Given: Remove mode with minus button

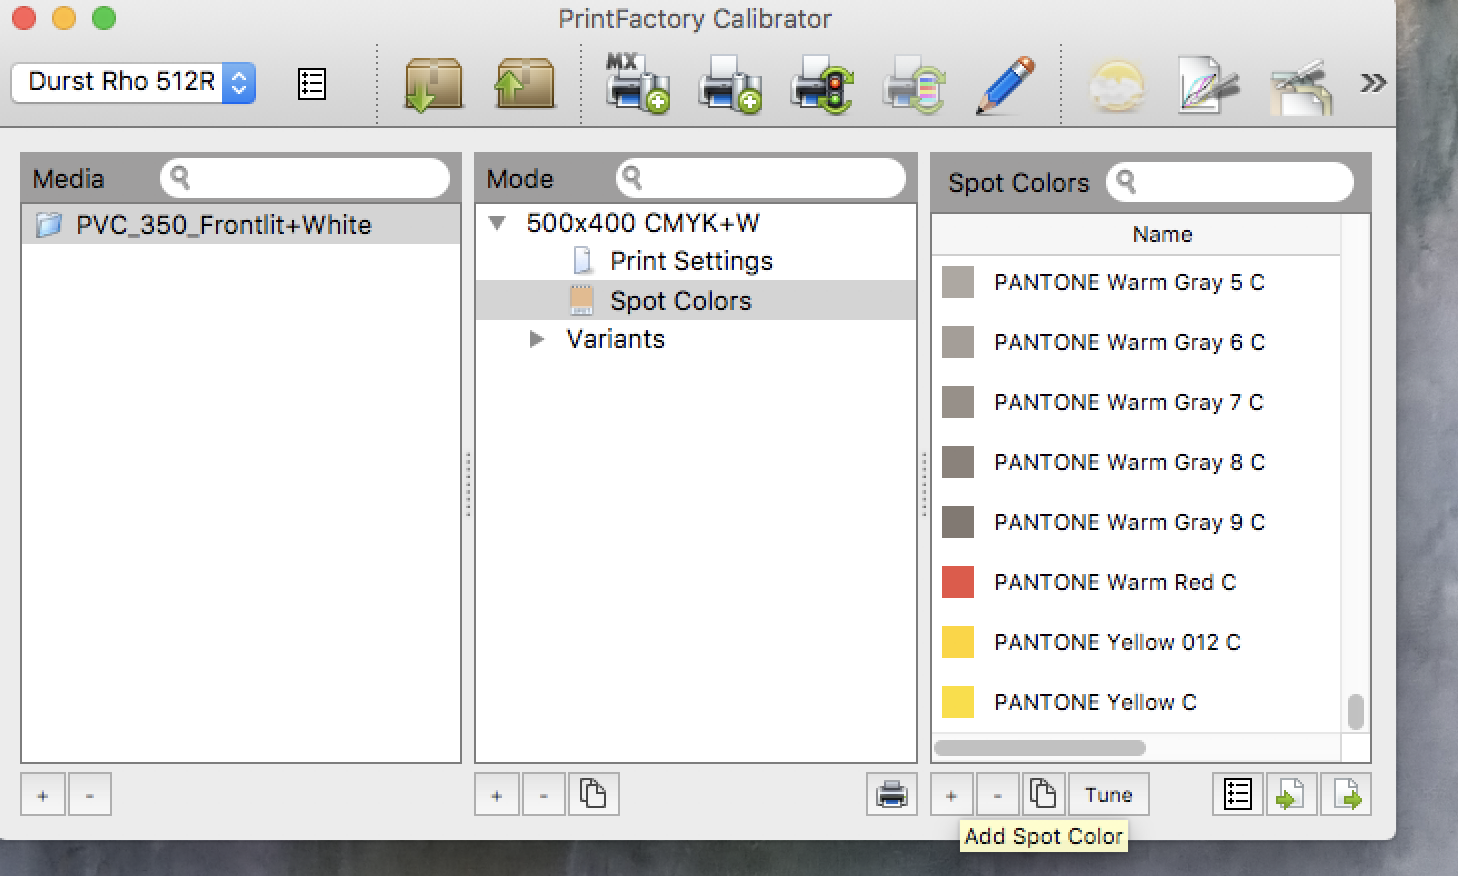Looking at the screenshot, I should click(x=544, y=795).
